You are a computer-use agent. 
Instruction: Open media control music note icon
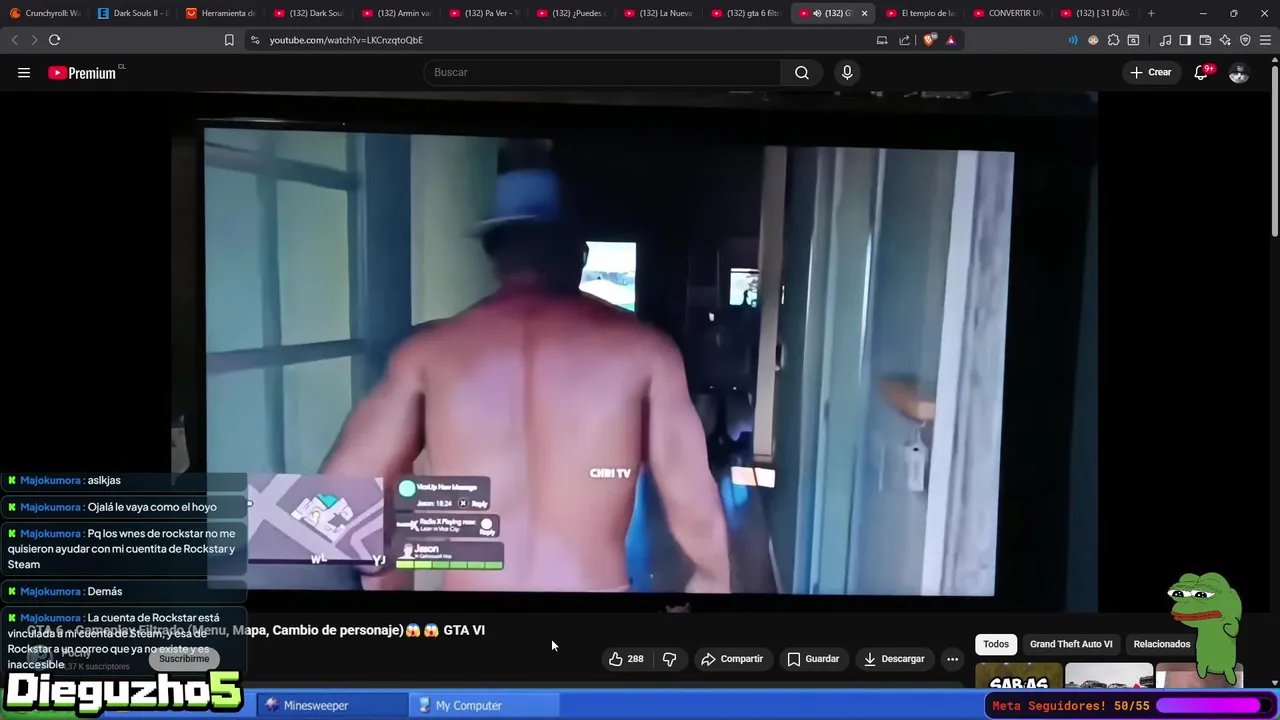[1165, 40]
